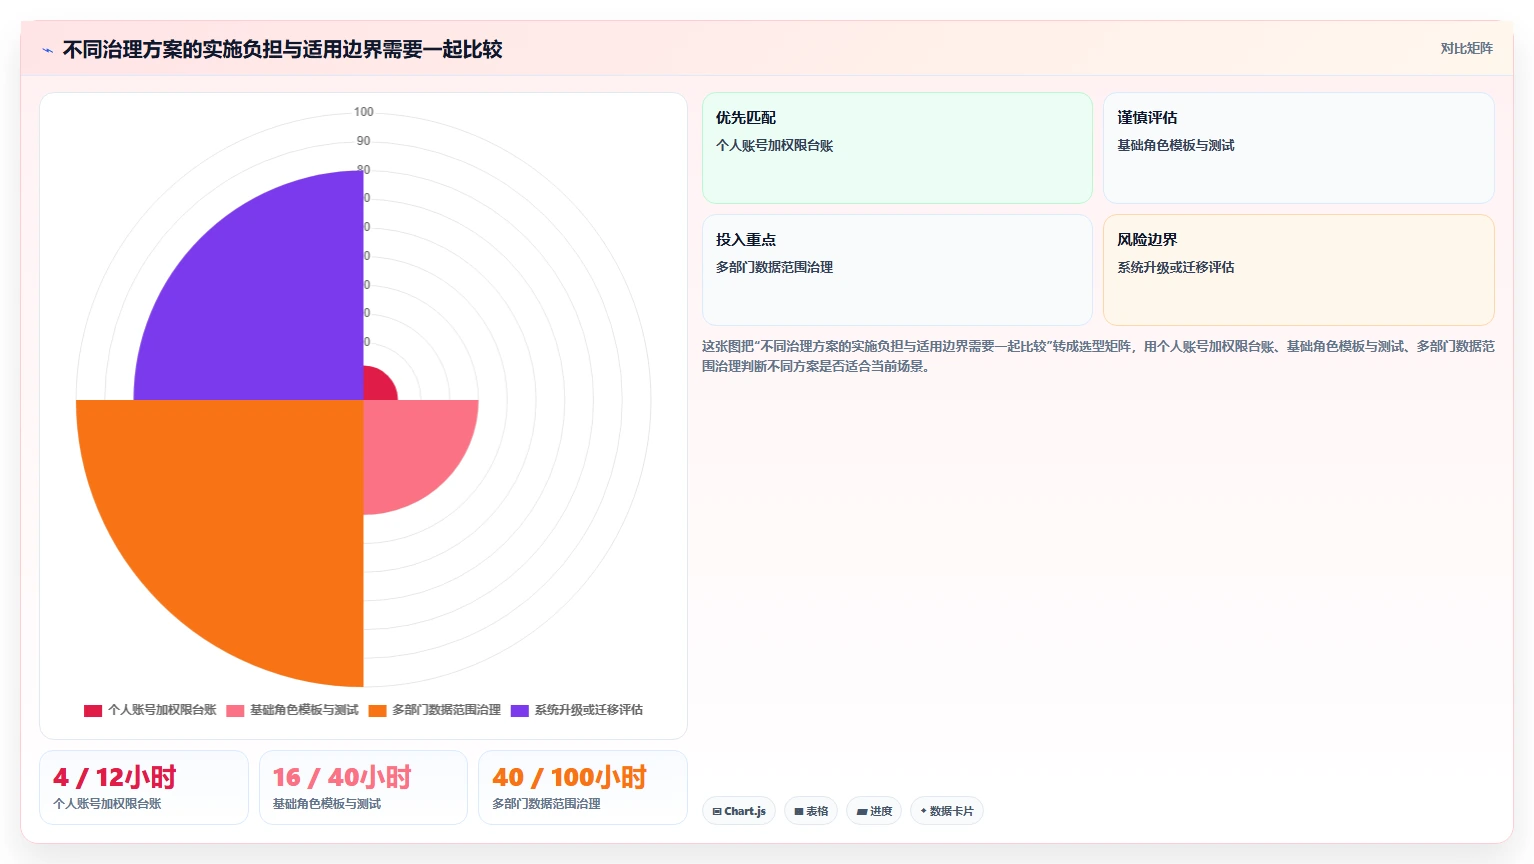Click 个人账号加权限台账 text in 优先匹配 card
The height and width of the screenshot is (864, 1534).
click(x=774, y=145)
